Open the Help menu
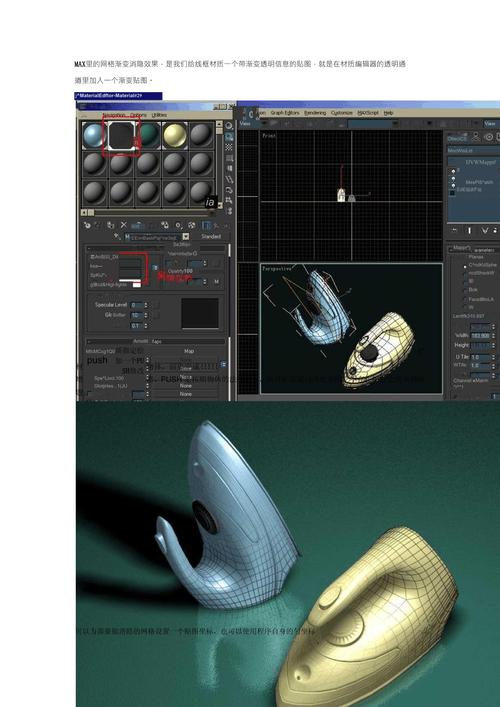The height and width of the screenshot is (707, 500). click(388, 113)
